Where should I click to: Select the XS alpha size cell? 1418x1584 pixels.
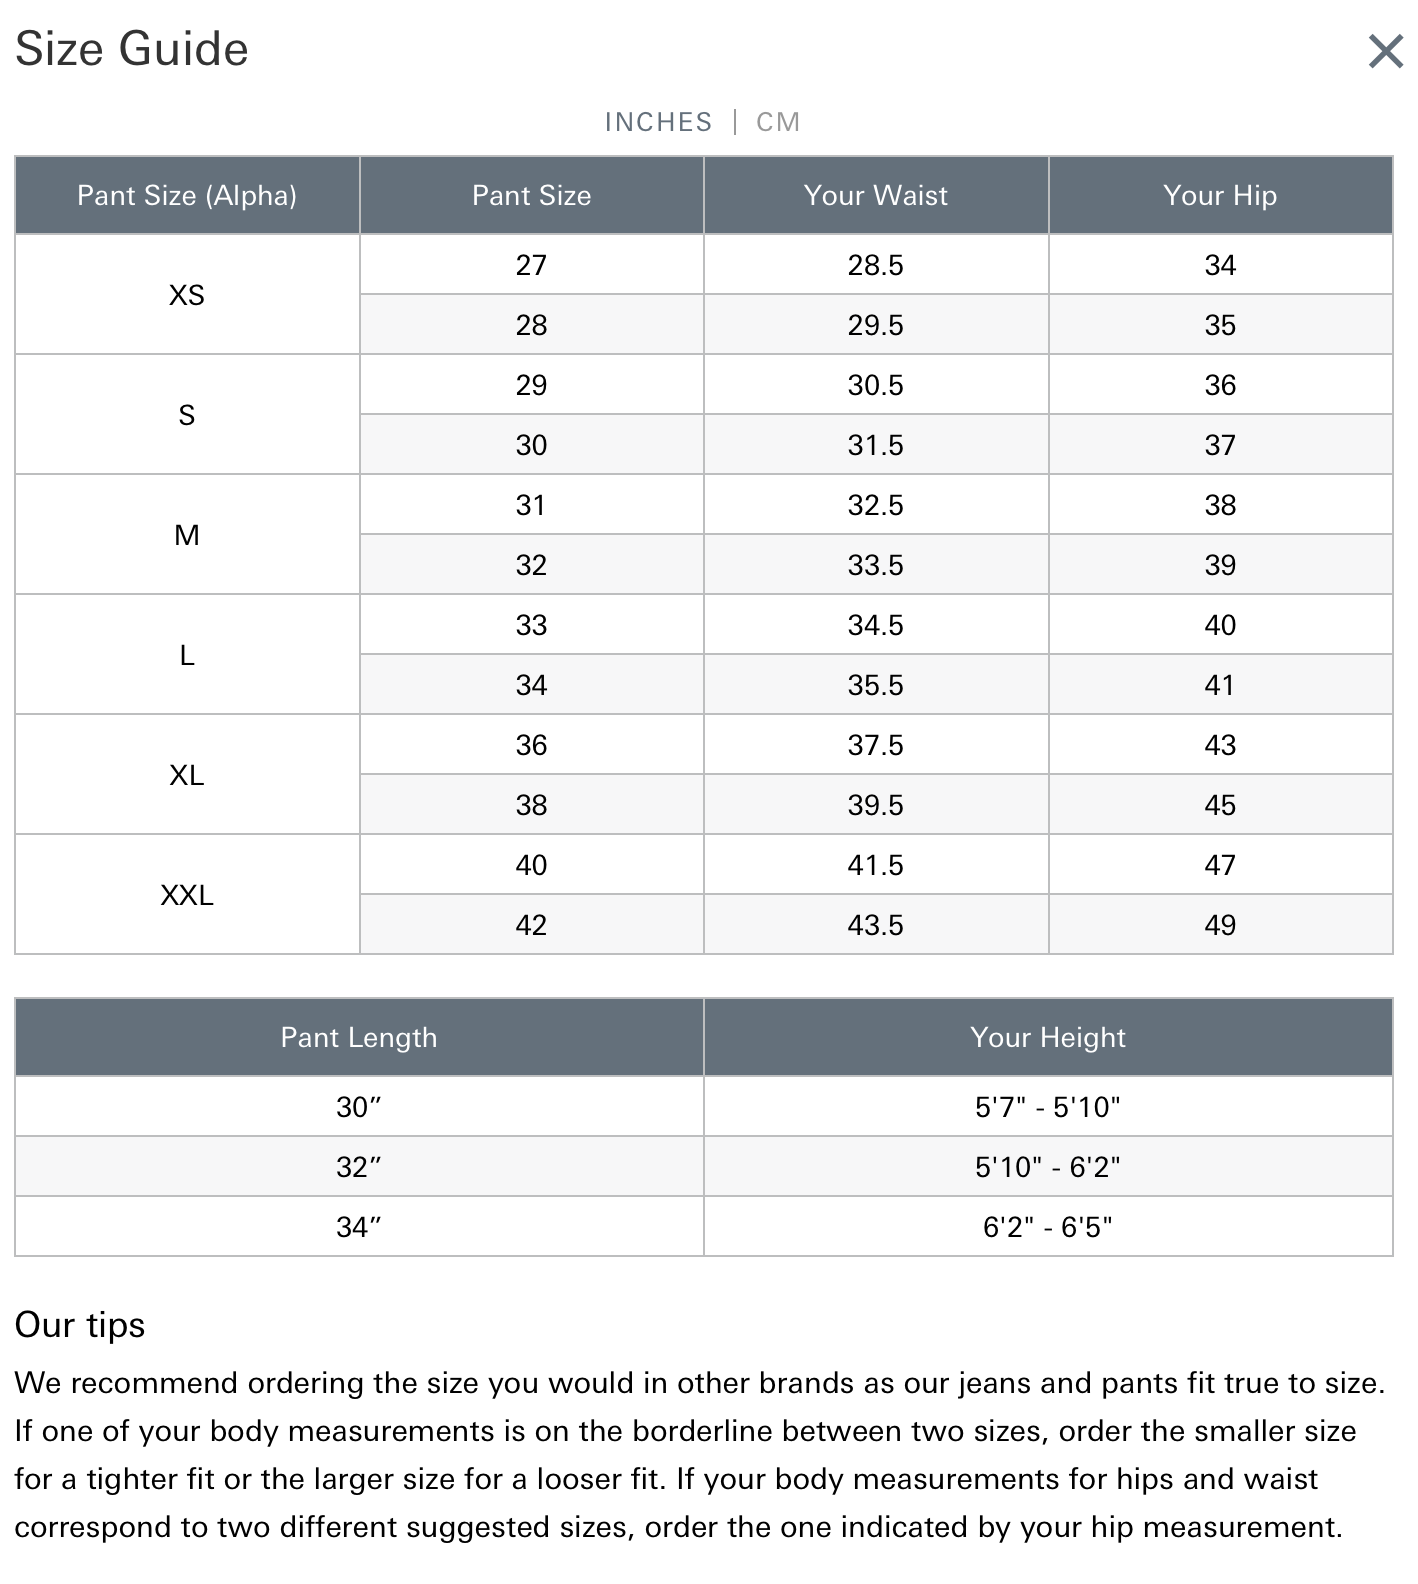(x=187, y=295)
